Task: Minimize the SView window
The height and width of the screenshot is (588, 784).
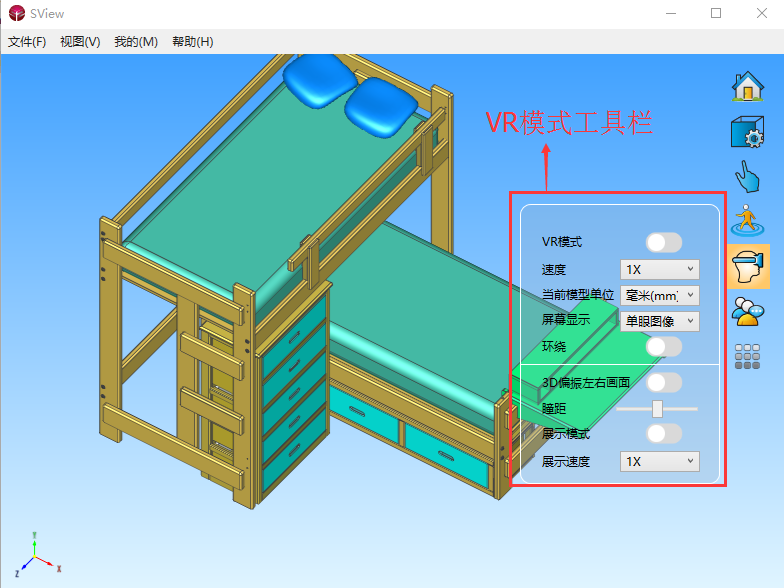Action: 671,14
